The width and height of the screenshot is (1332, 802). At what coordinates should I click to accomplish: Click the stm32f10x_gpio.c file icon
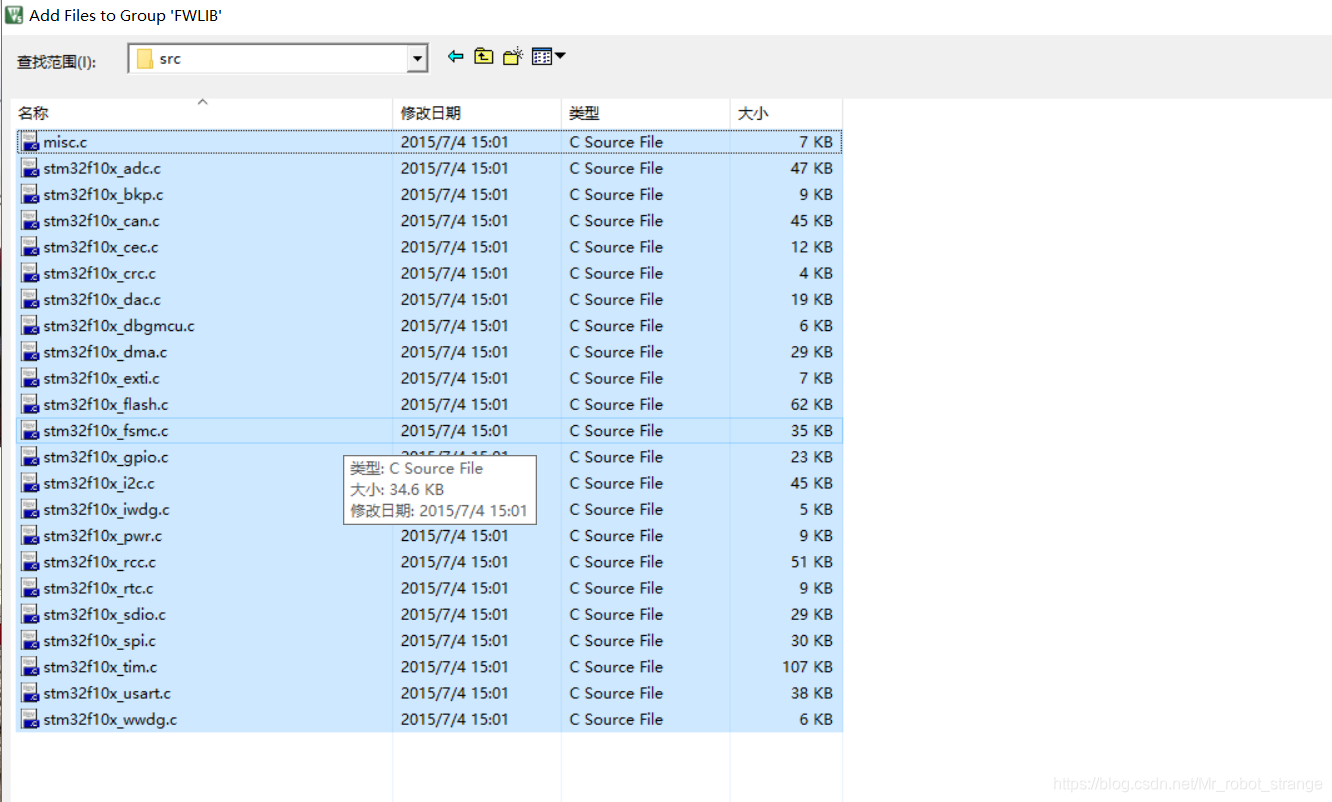point(30,457)
